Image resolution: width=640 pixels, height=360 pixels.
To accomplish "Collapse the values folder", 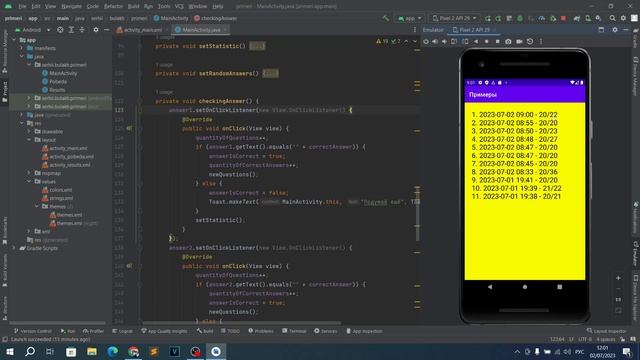I will point(29,181).
